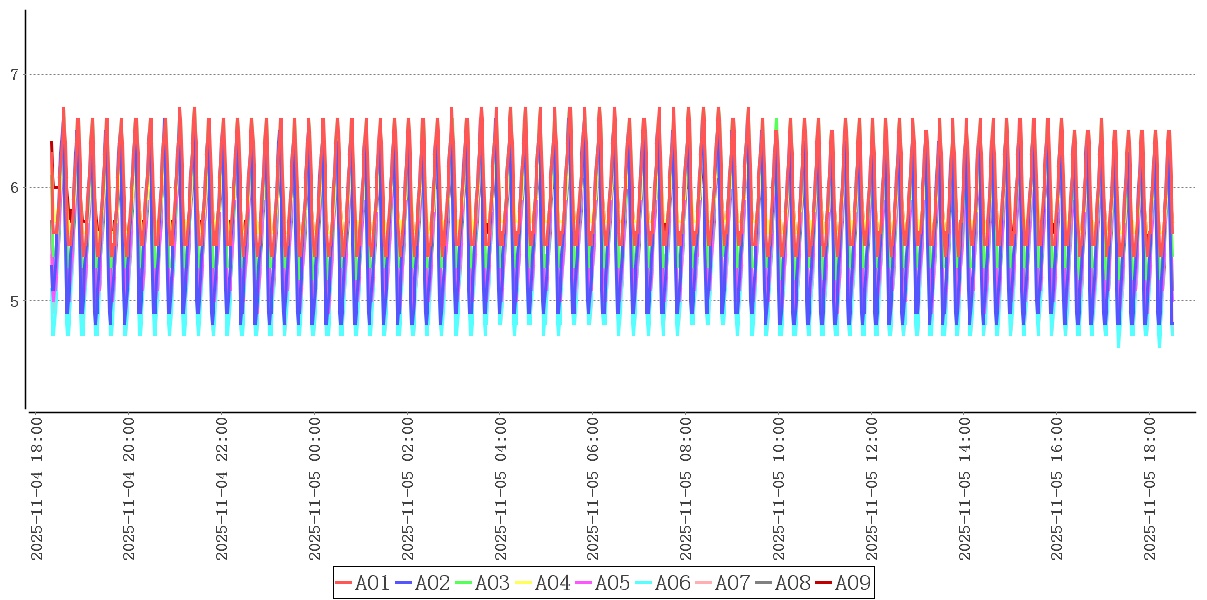
Task: Select the pink A07 legend item
Action: (x=722, y=583)
